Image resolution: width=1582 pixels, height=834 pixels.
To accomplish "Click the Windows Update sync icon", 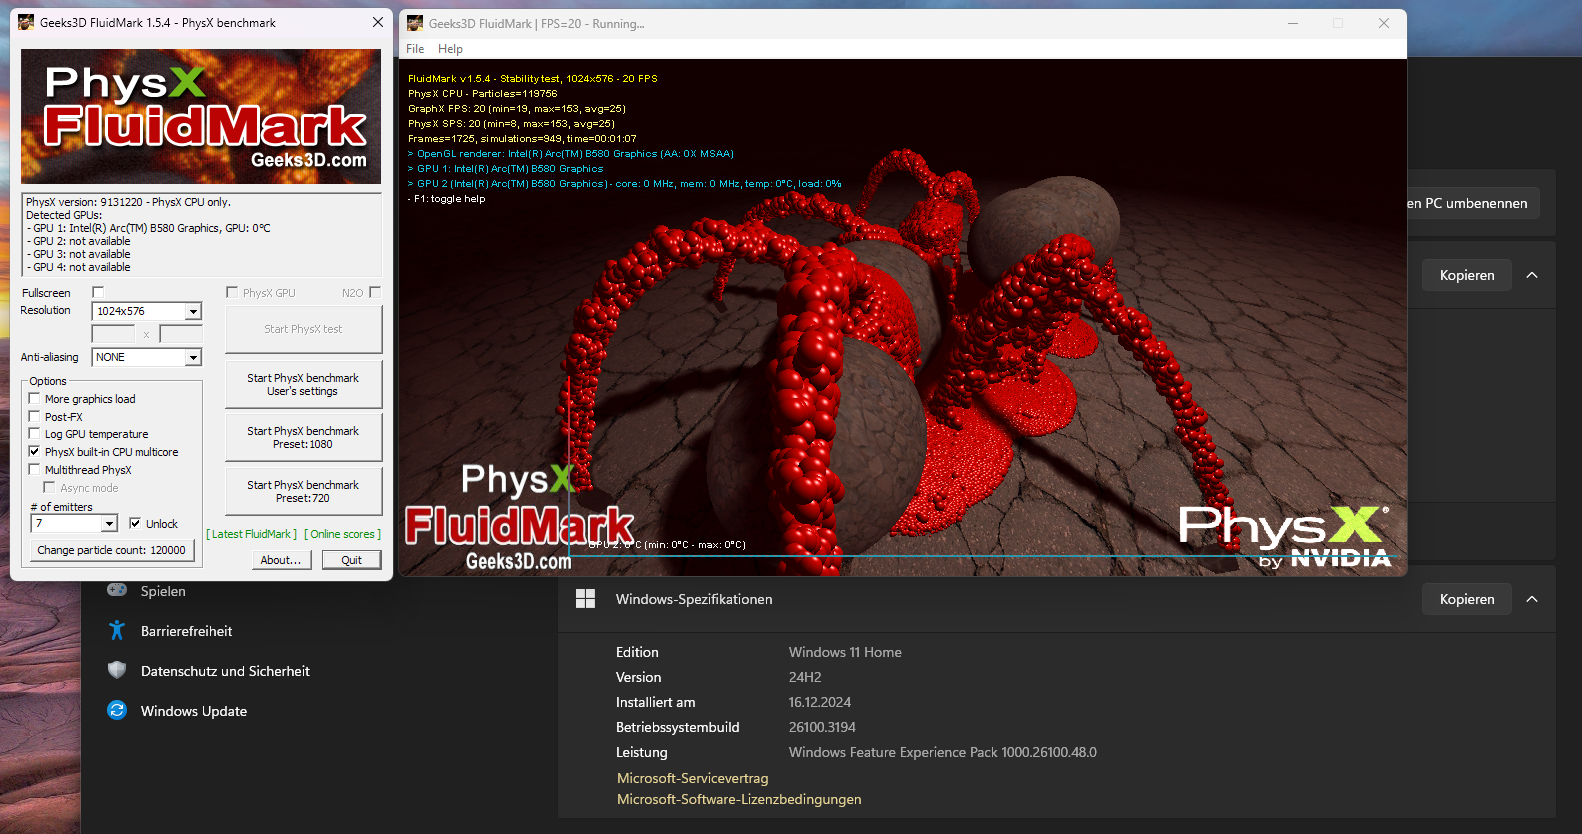I will [117, 710].
